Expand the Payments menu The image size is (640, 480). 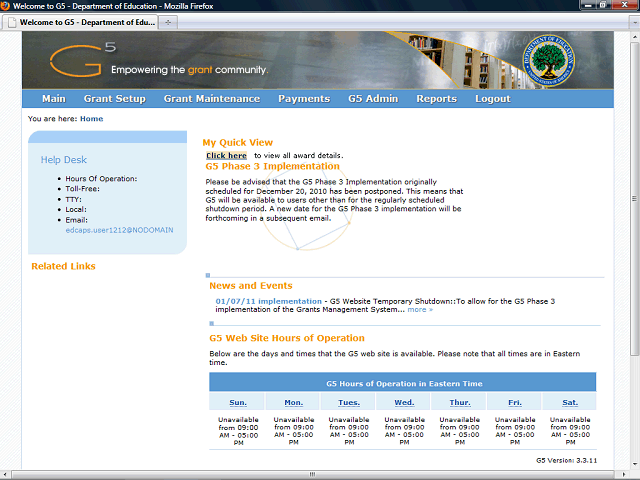point(304,99)
